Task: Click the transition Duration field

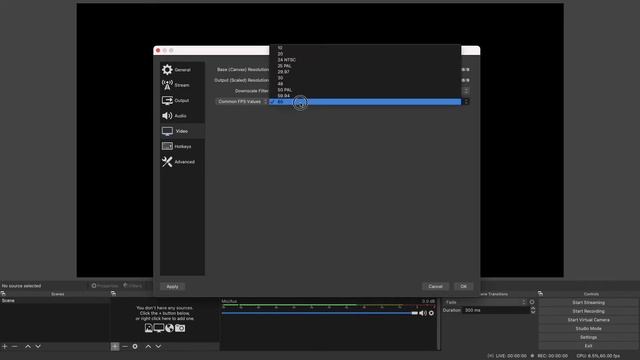Action: coord(496,310)
